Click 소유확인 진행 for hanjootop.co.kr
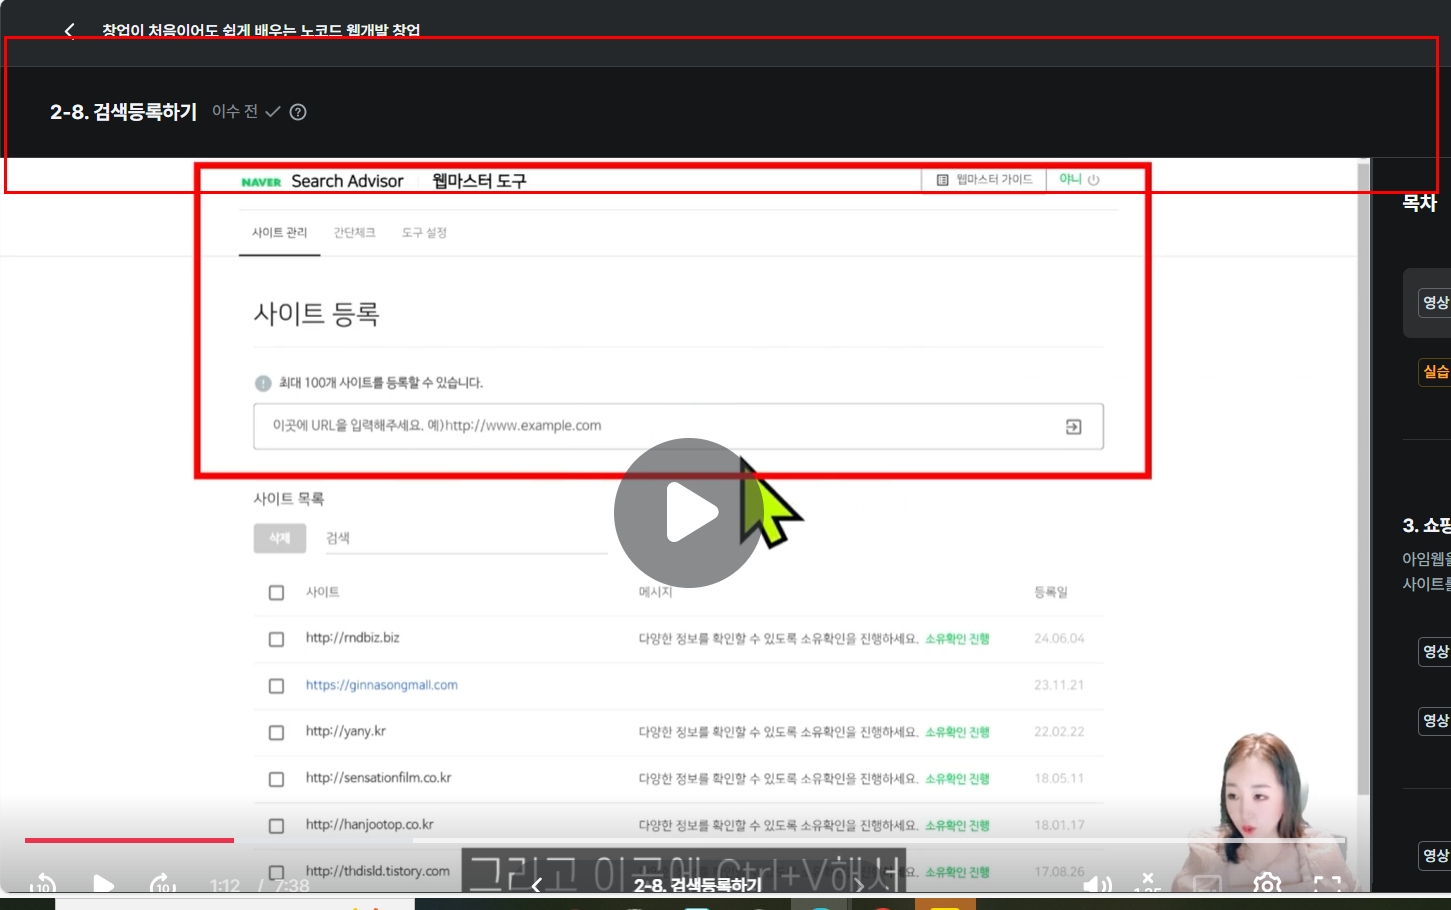Image resolution: width=1451 pixels, height=910 pixels. tap(957, 825)
